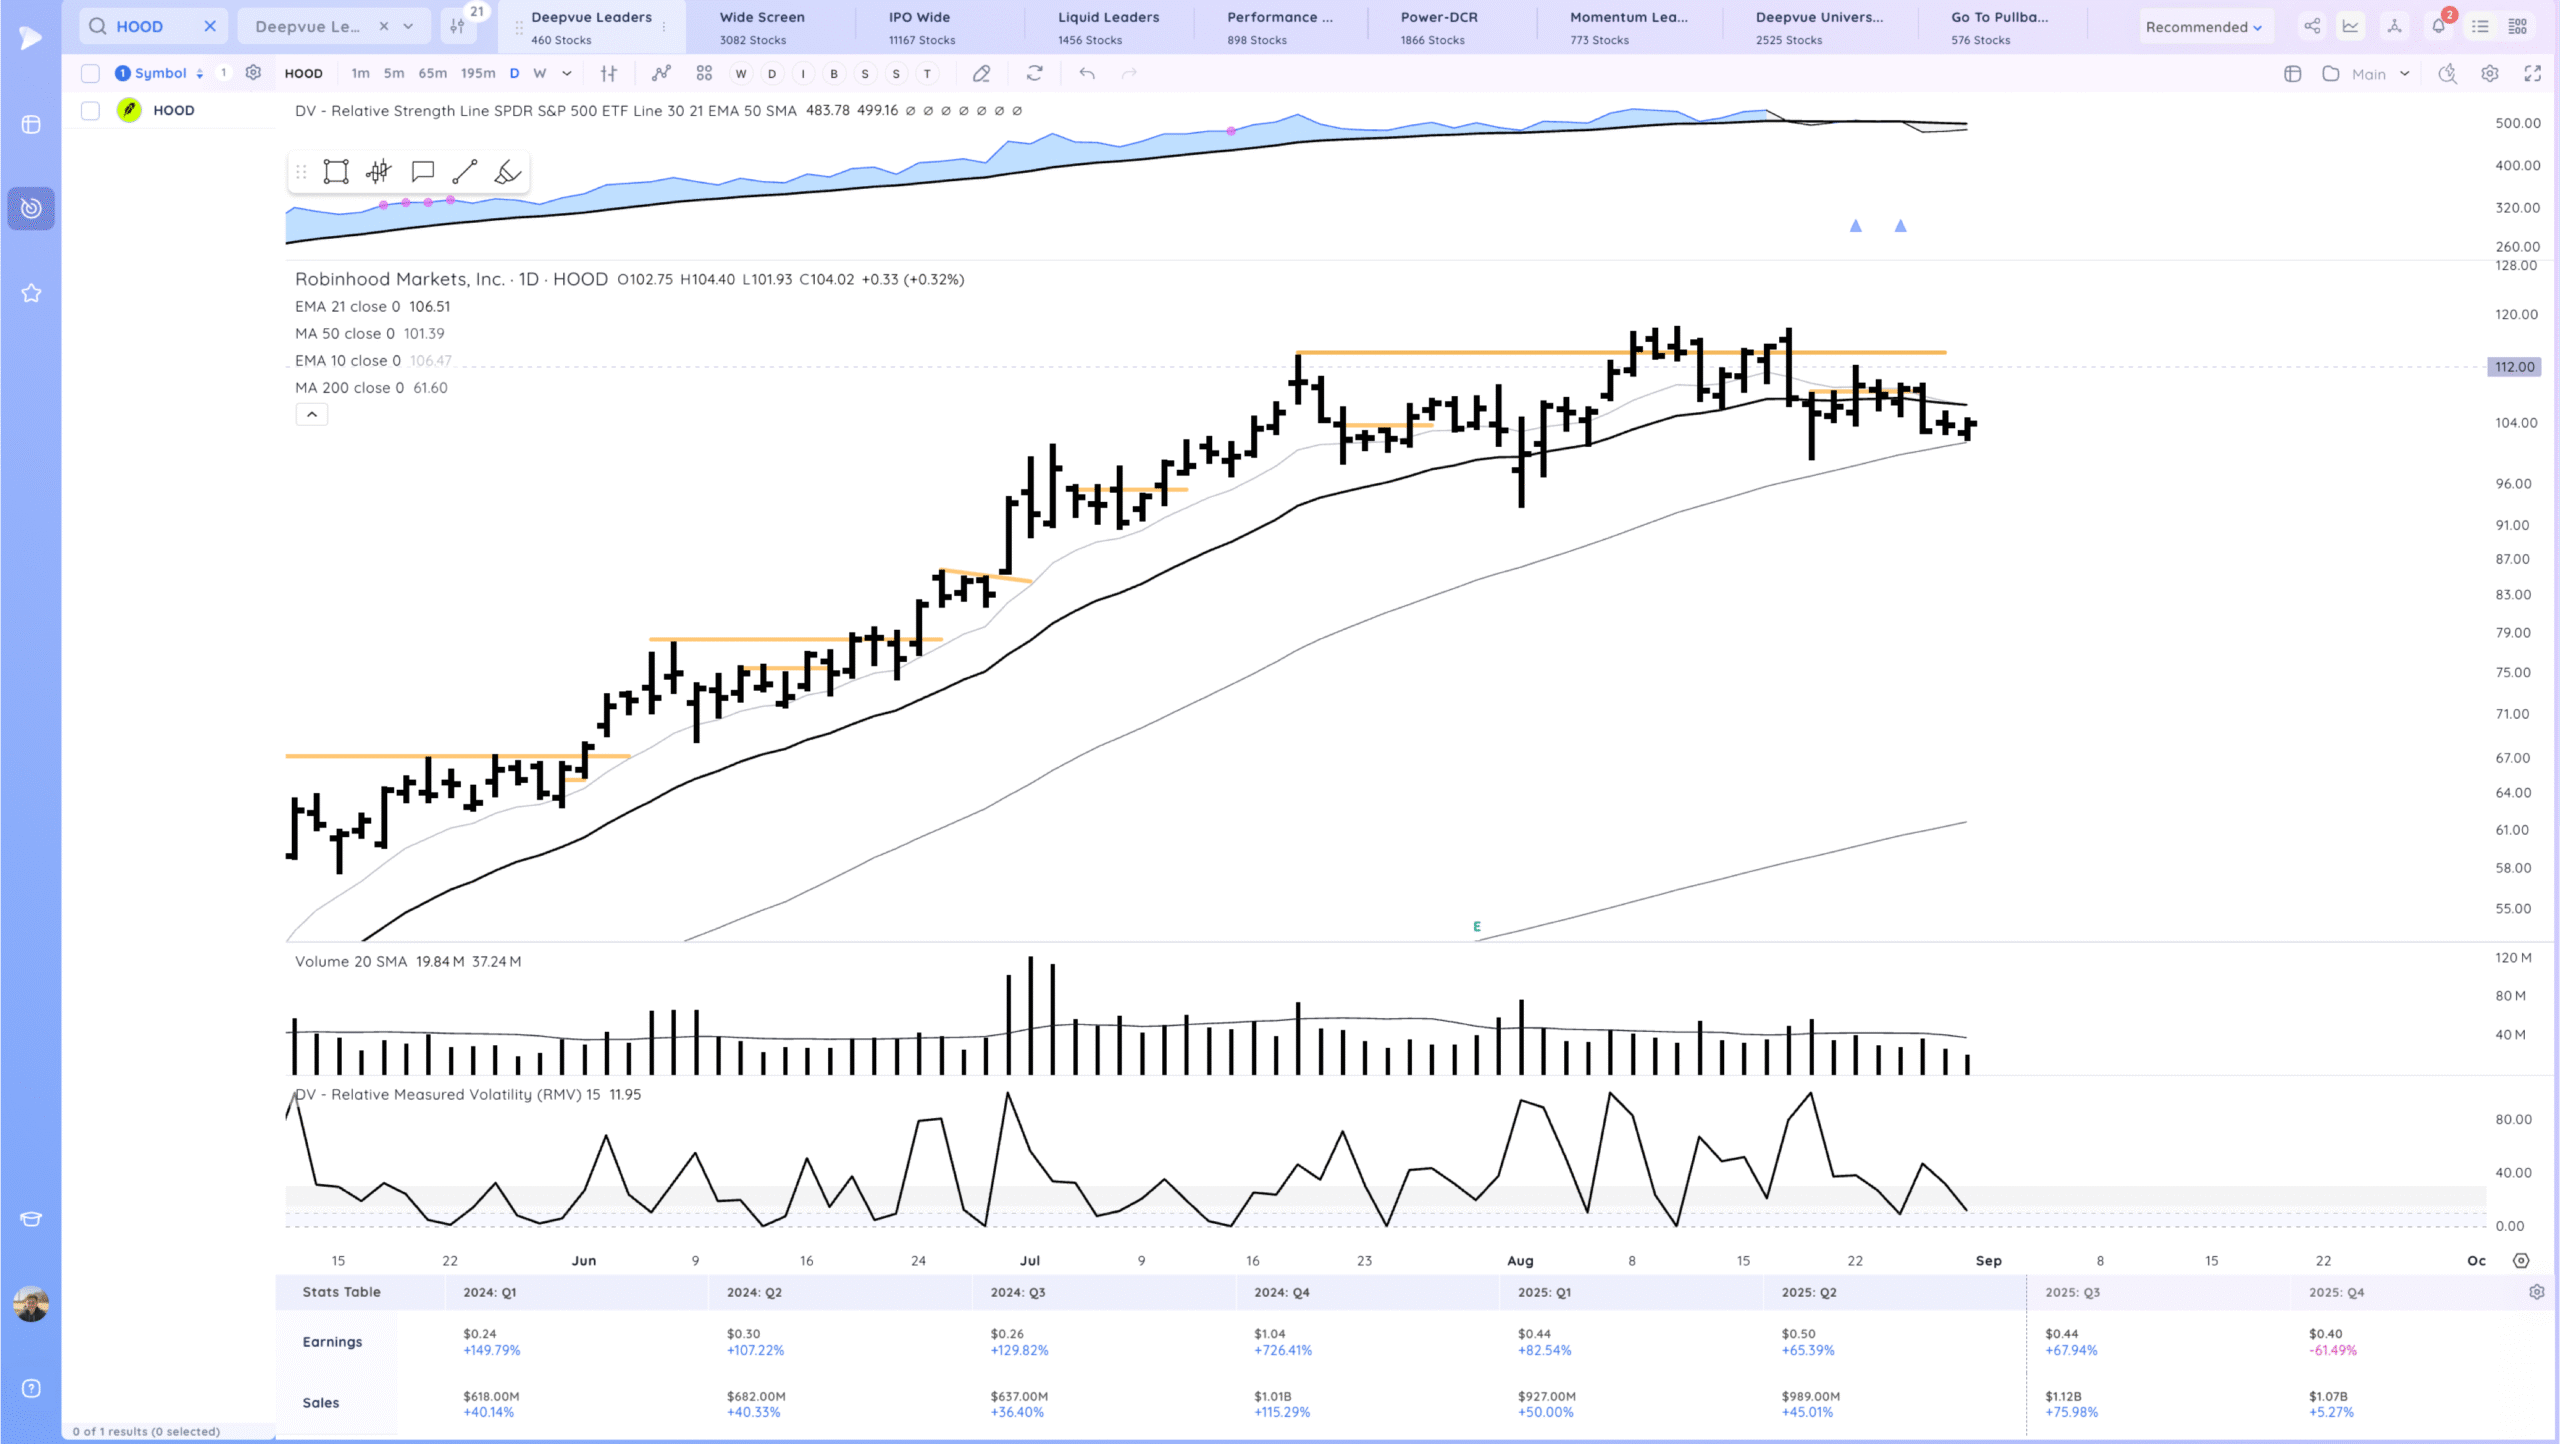Click the node graph icon in the top bar
This screenshot has height=1444, width=2560.
coord(2394,26)
